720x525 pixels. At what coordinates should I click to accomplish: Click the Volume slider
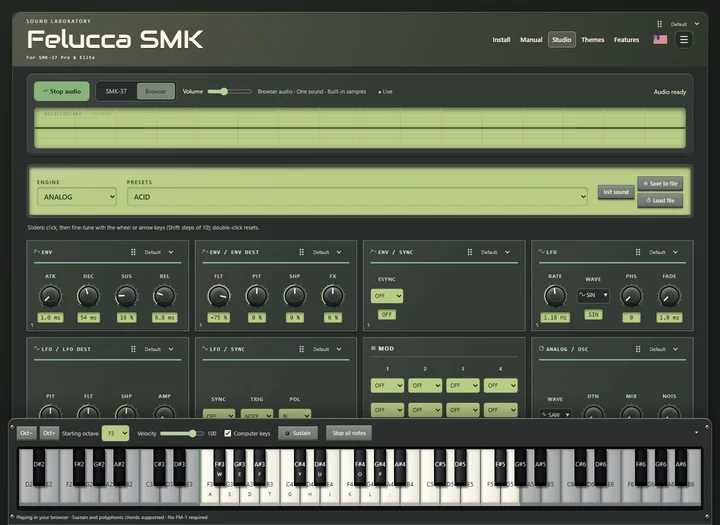click(229, 91)
